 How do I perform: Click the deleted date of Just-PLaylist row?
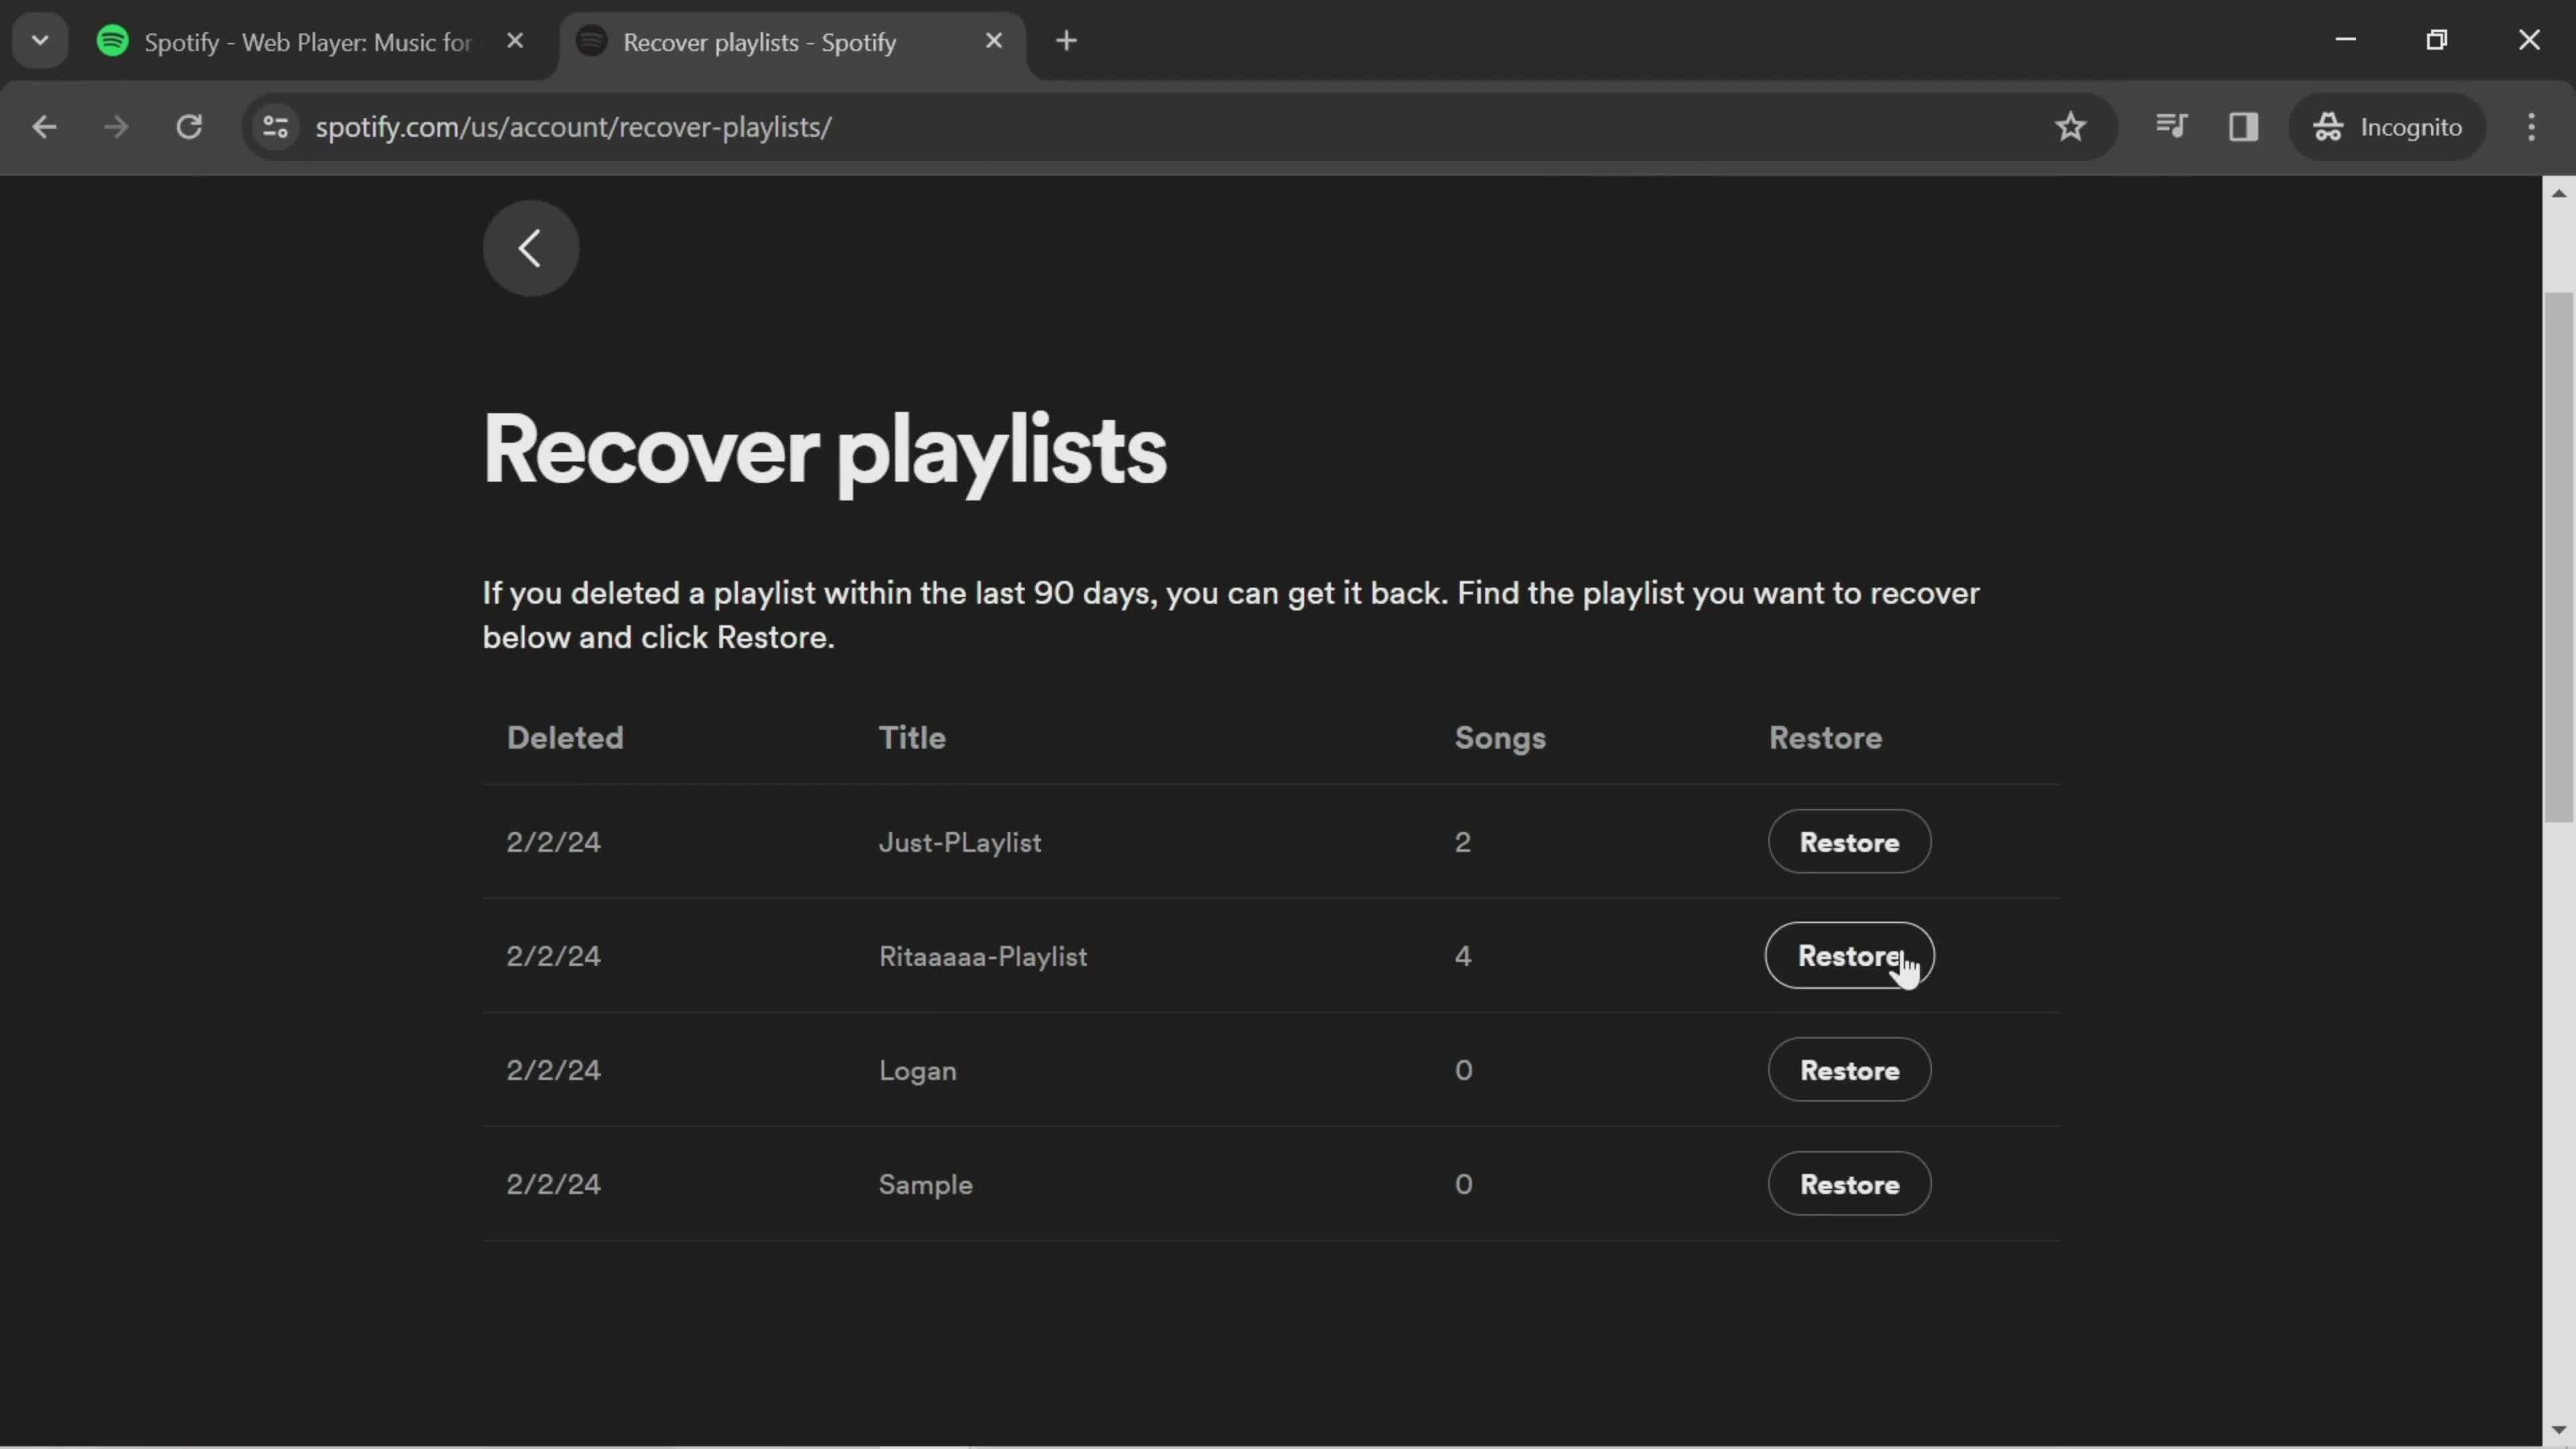pos(553,843)
